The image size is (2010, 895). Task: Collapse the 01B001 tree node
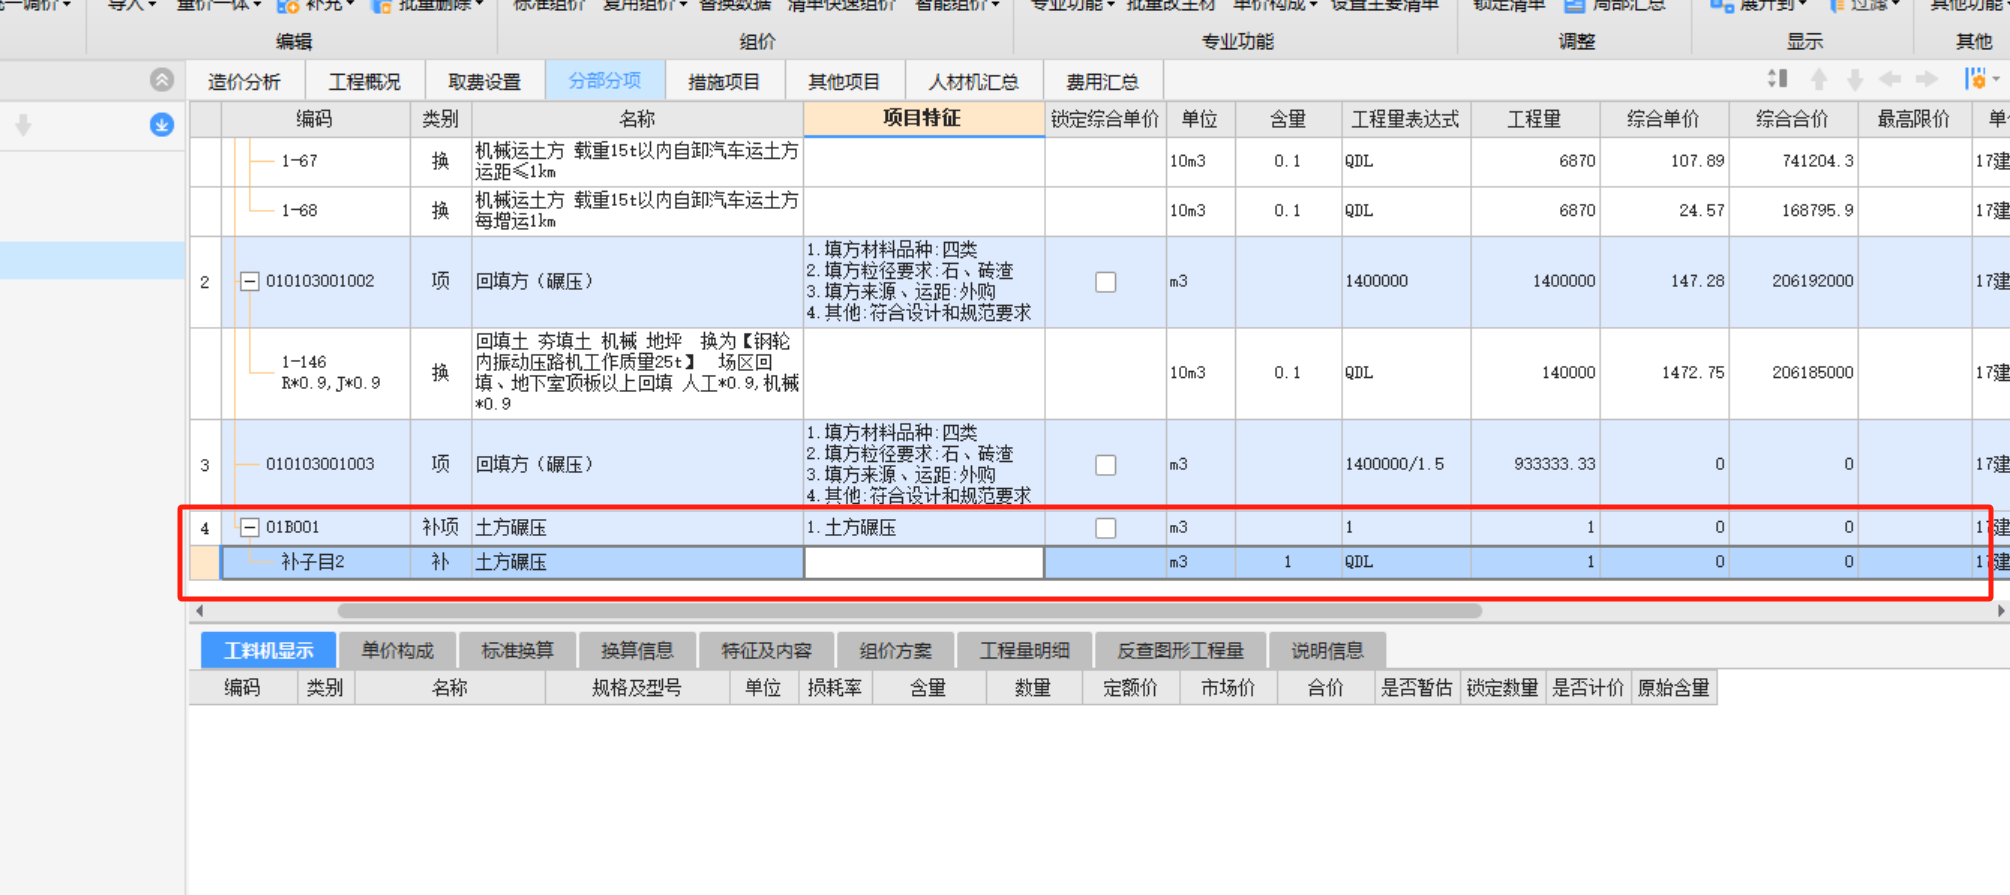pyautogui.click(x=250, y=527)
